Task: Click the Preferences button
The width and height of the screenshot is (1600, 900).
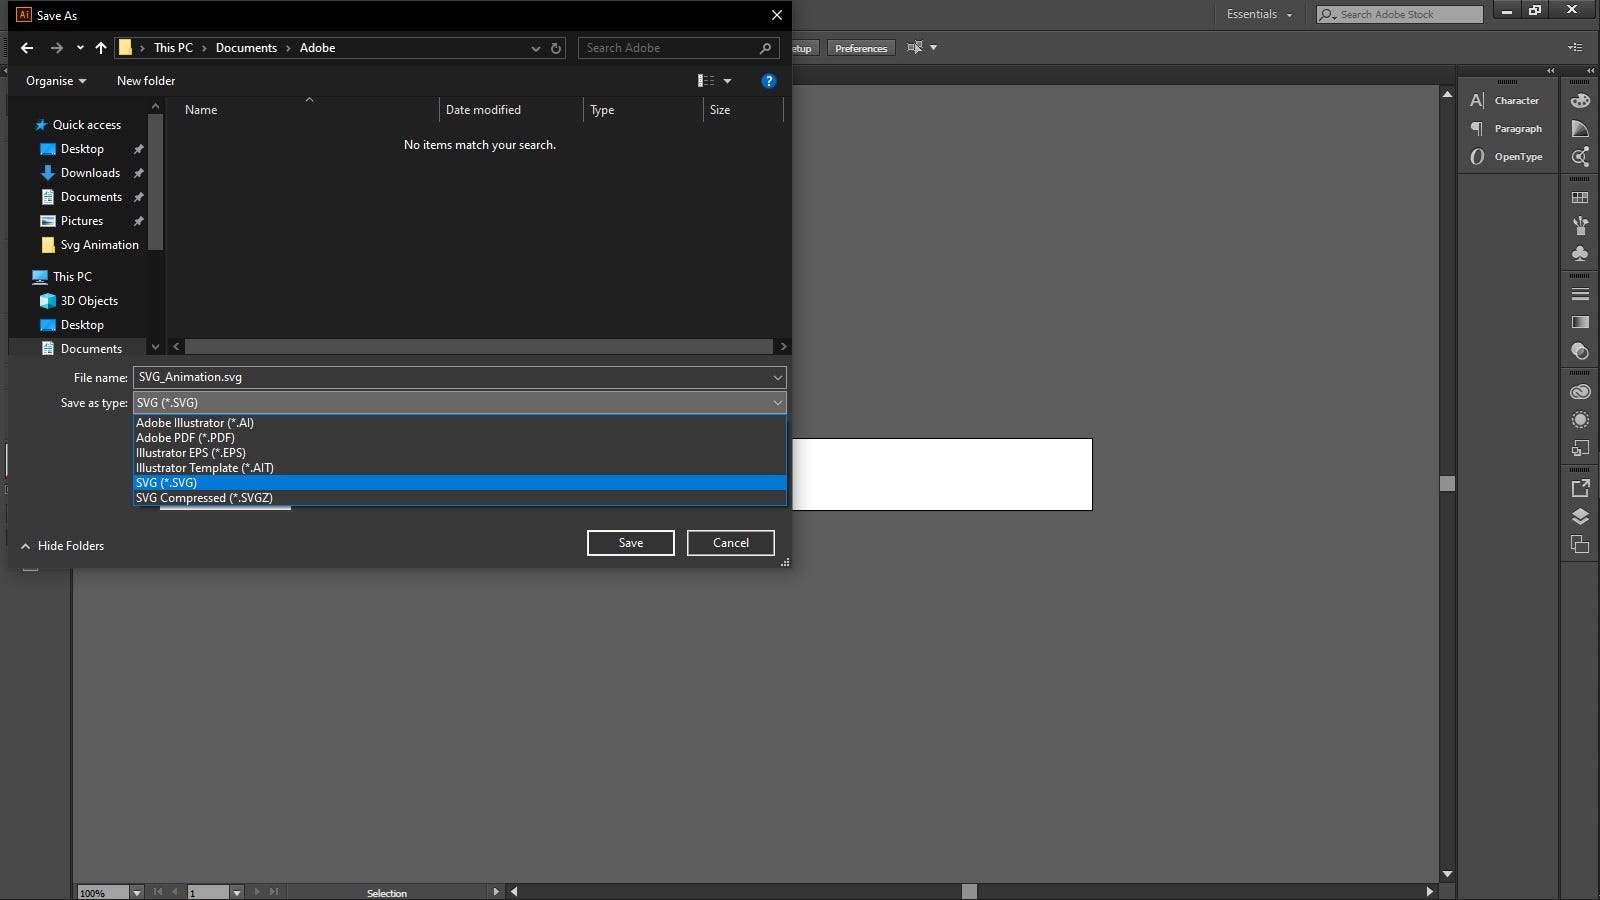Action: point(861,48)
